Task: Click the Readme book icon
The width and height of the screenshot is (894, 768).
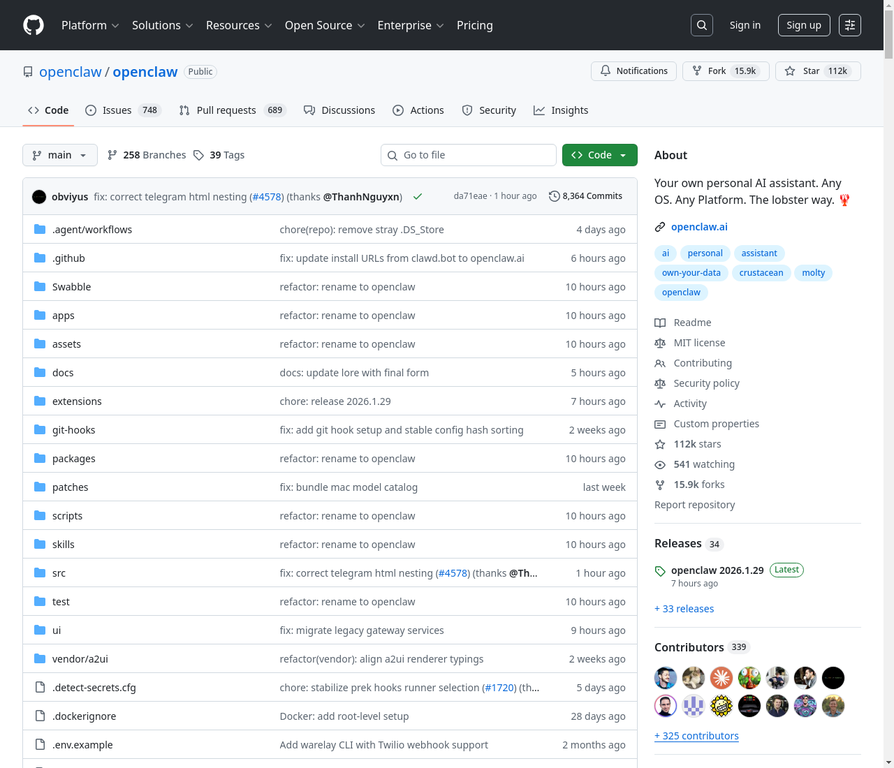Action: pyautogui.click(x=659, y=322)
